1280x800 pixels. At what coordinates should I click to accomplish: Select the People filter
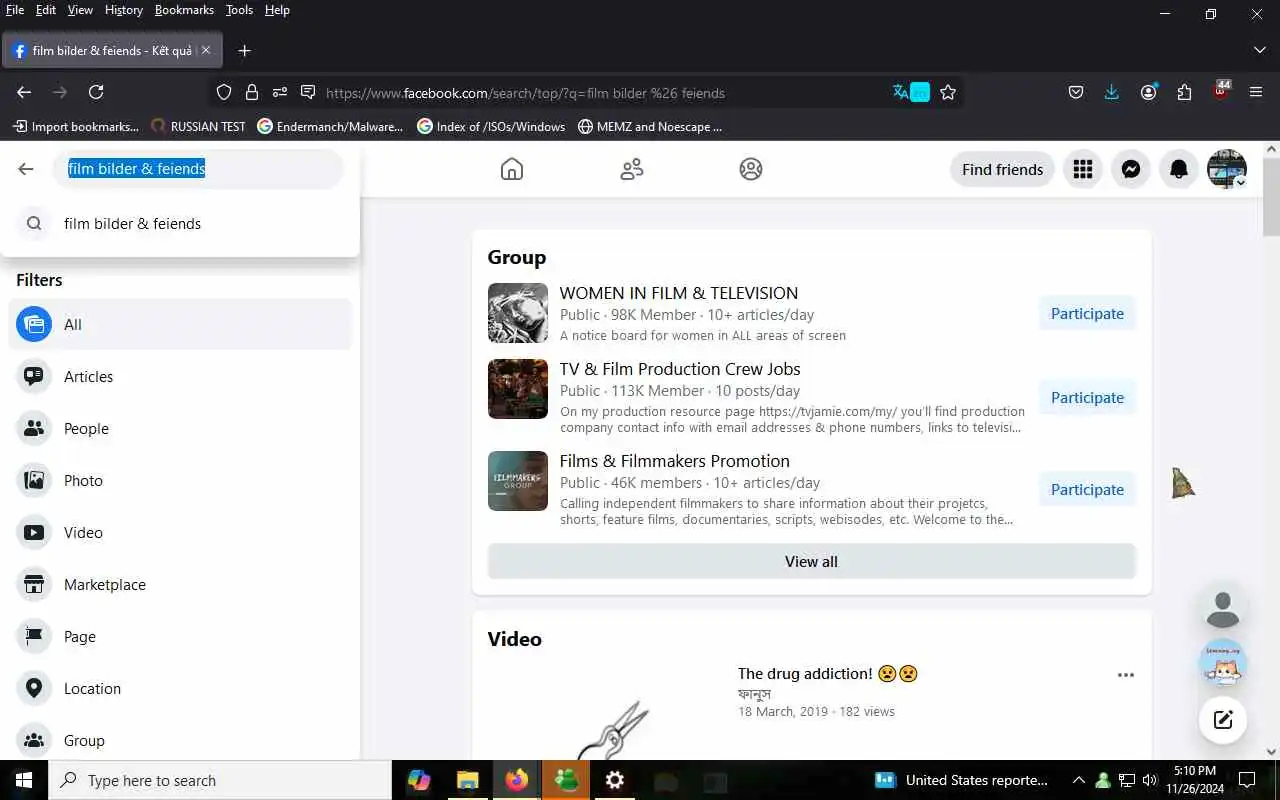180,428
